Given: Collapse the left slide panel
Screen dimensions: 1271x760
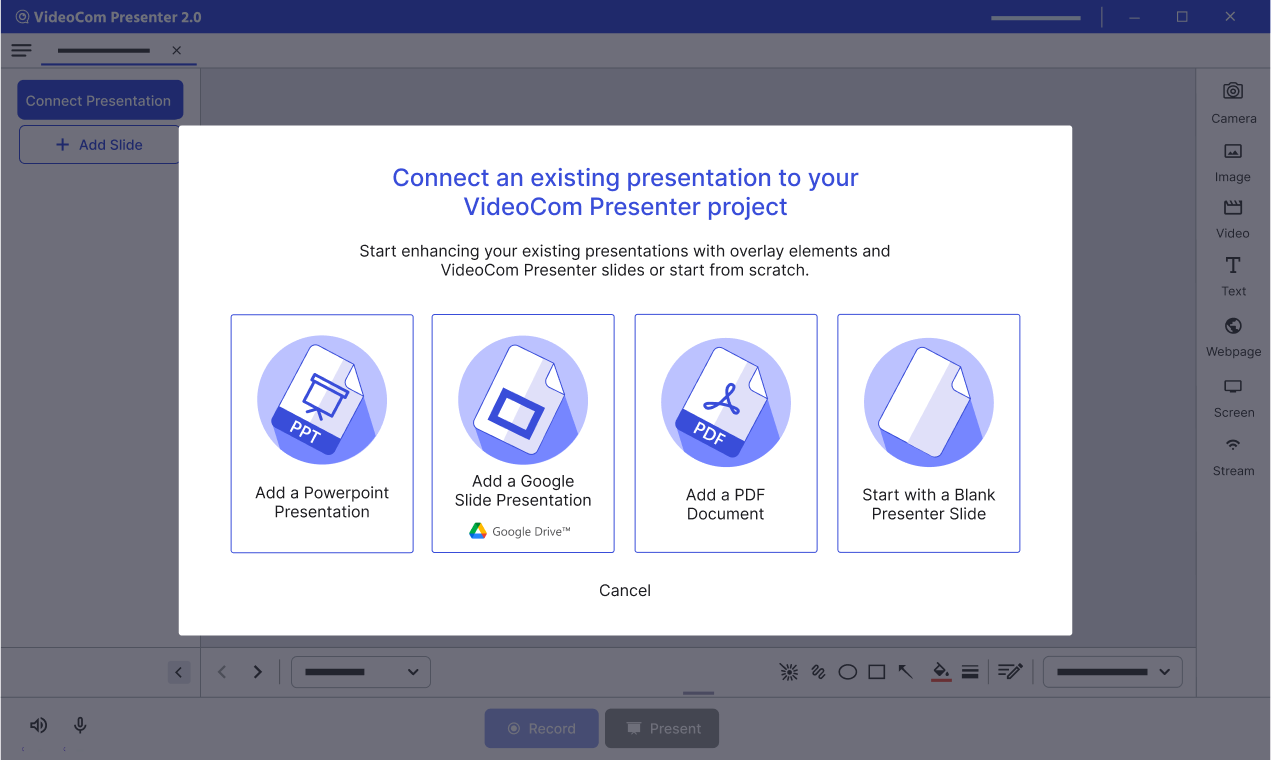Looking at the screenshot, I should tap(179, 671).
